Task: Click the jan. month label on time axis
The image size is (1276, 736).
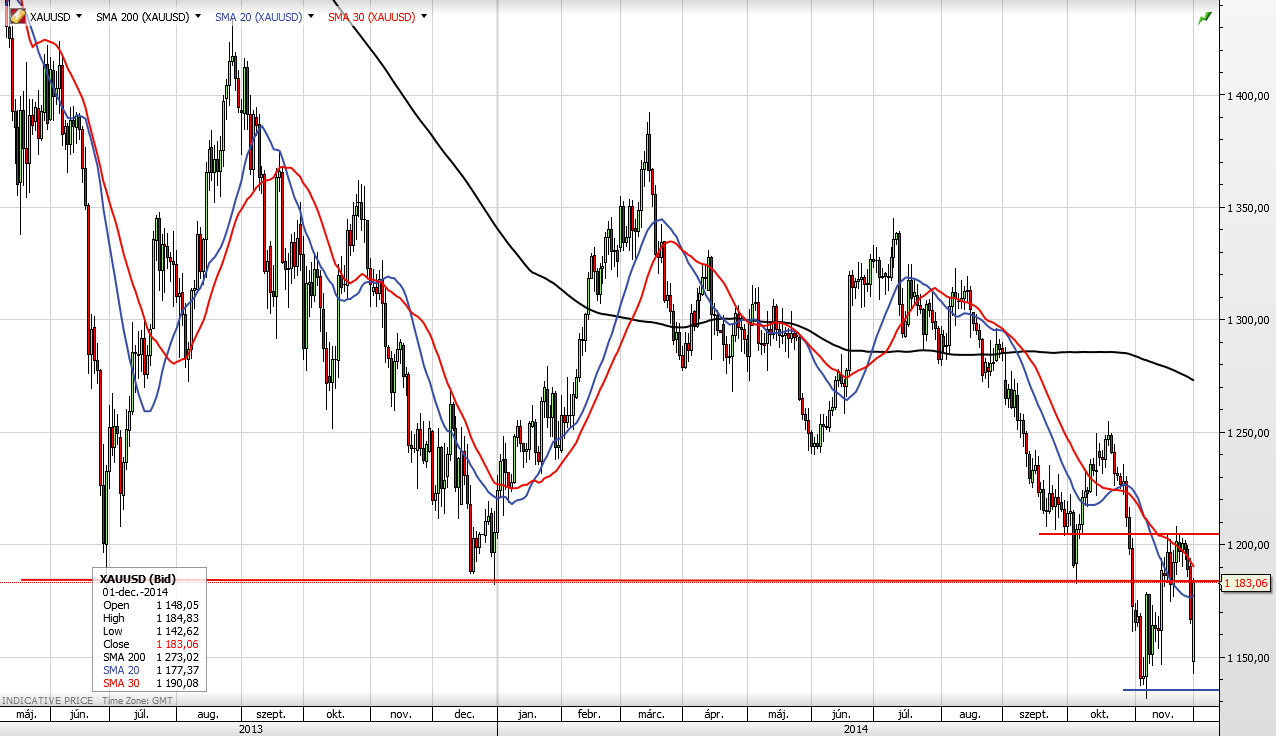Action: click(528, 715)
